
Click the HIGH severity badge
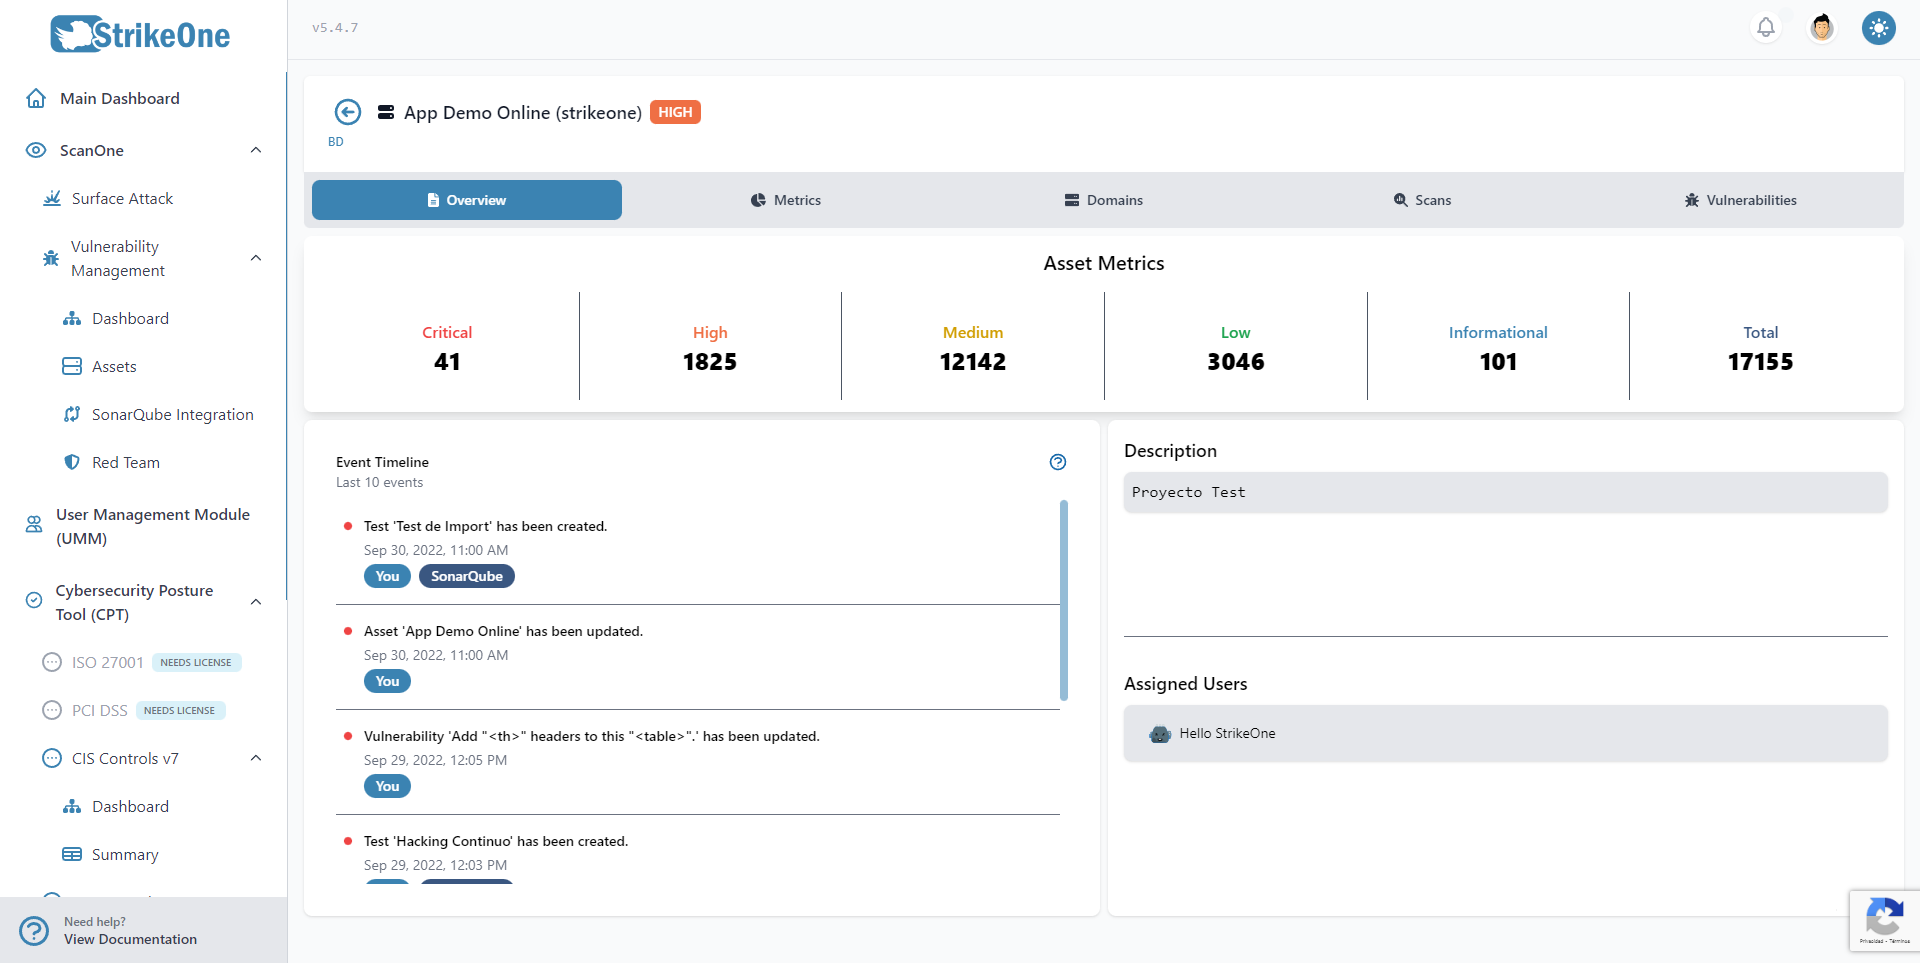(x=675, y=111)
